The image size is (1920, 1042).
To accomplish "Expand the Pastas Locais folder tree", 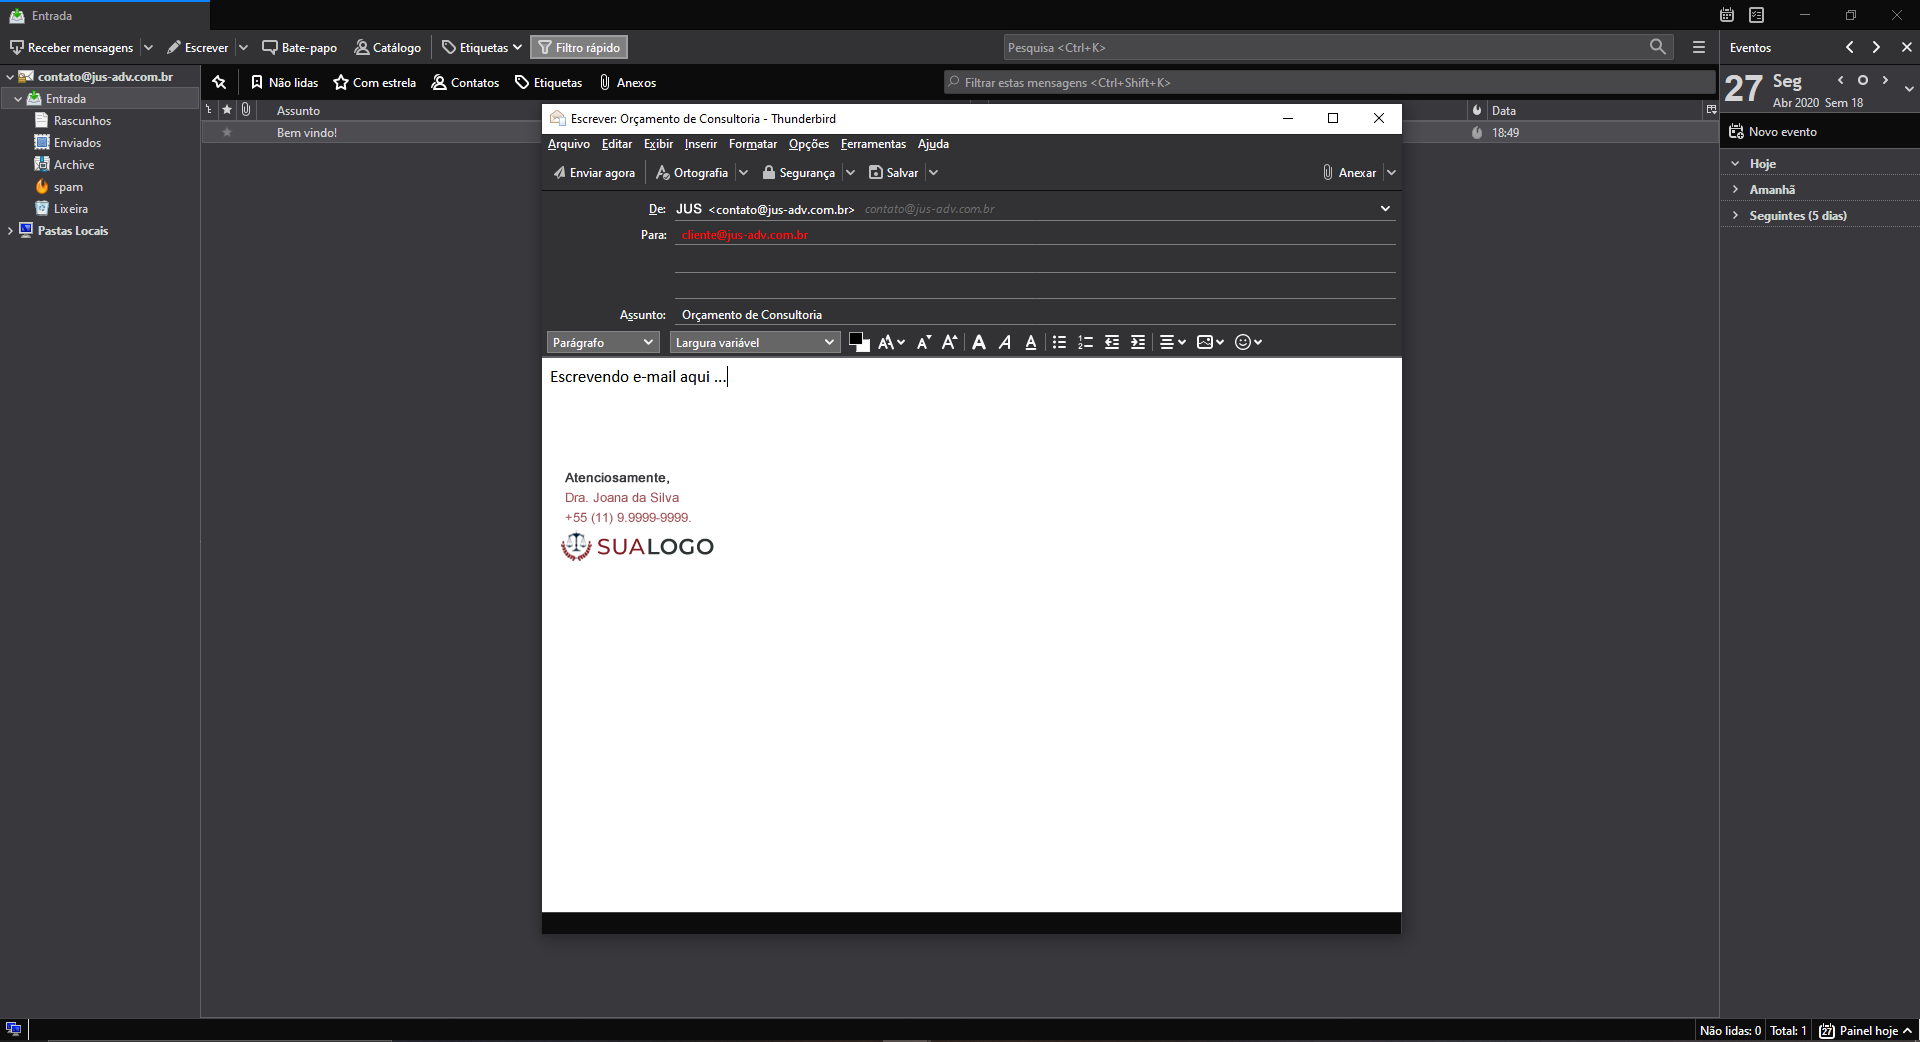I will pyautogui.click(x=10, y=231).
